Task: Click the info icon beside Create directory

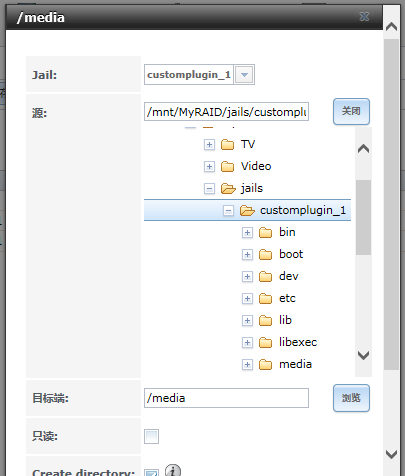Action: (173, 470)
